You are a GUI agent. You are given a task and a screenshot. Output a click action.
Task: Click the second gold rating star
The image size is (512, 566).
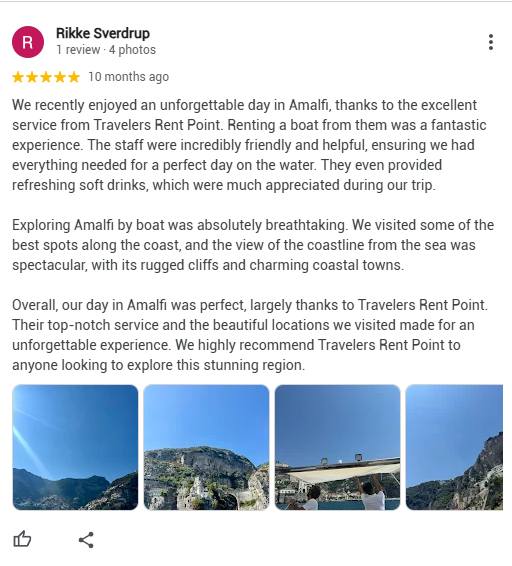[32, 77]
